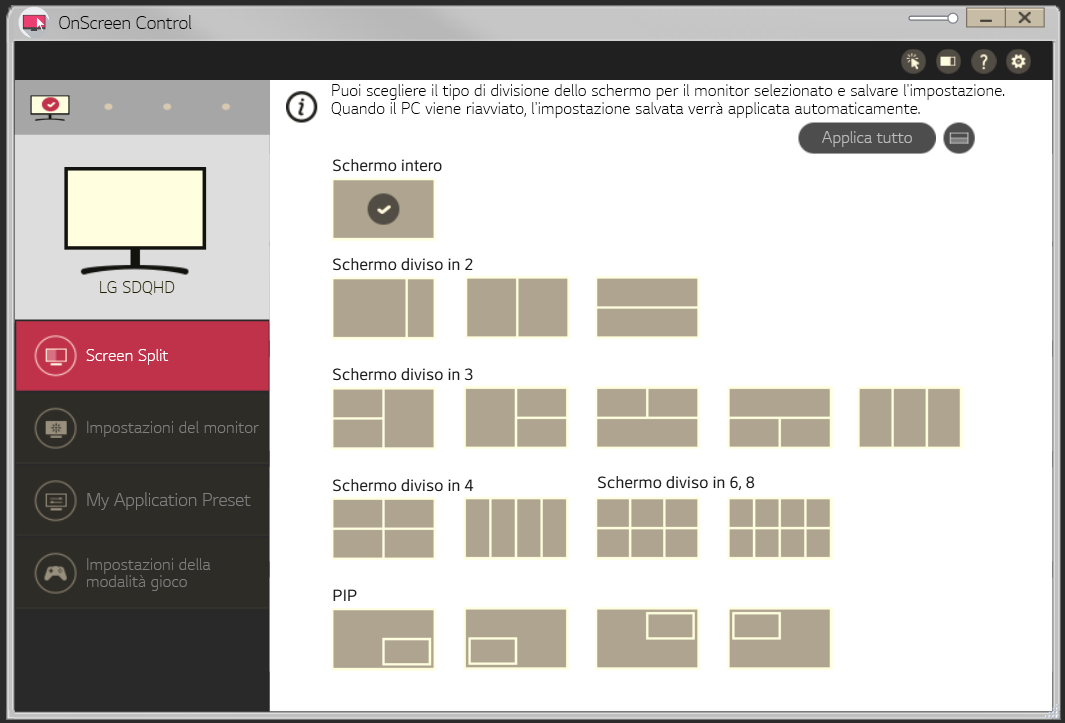Choose the 2-split layout with wide left pane
This screenshot has width=1065, height=723.
[x=383, y=308]
